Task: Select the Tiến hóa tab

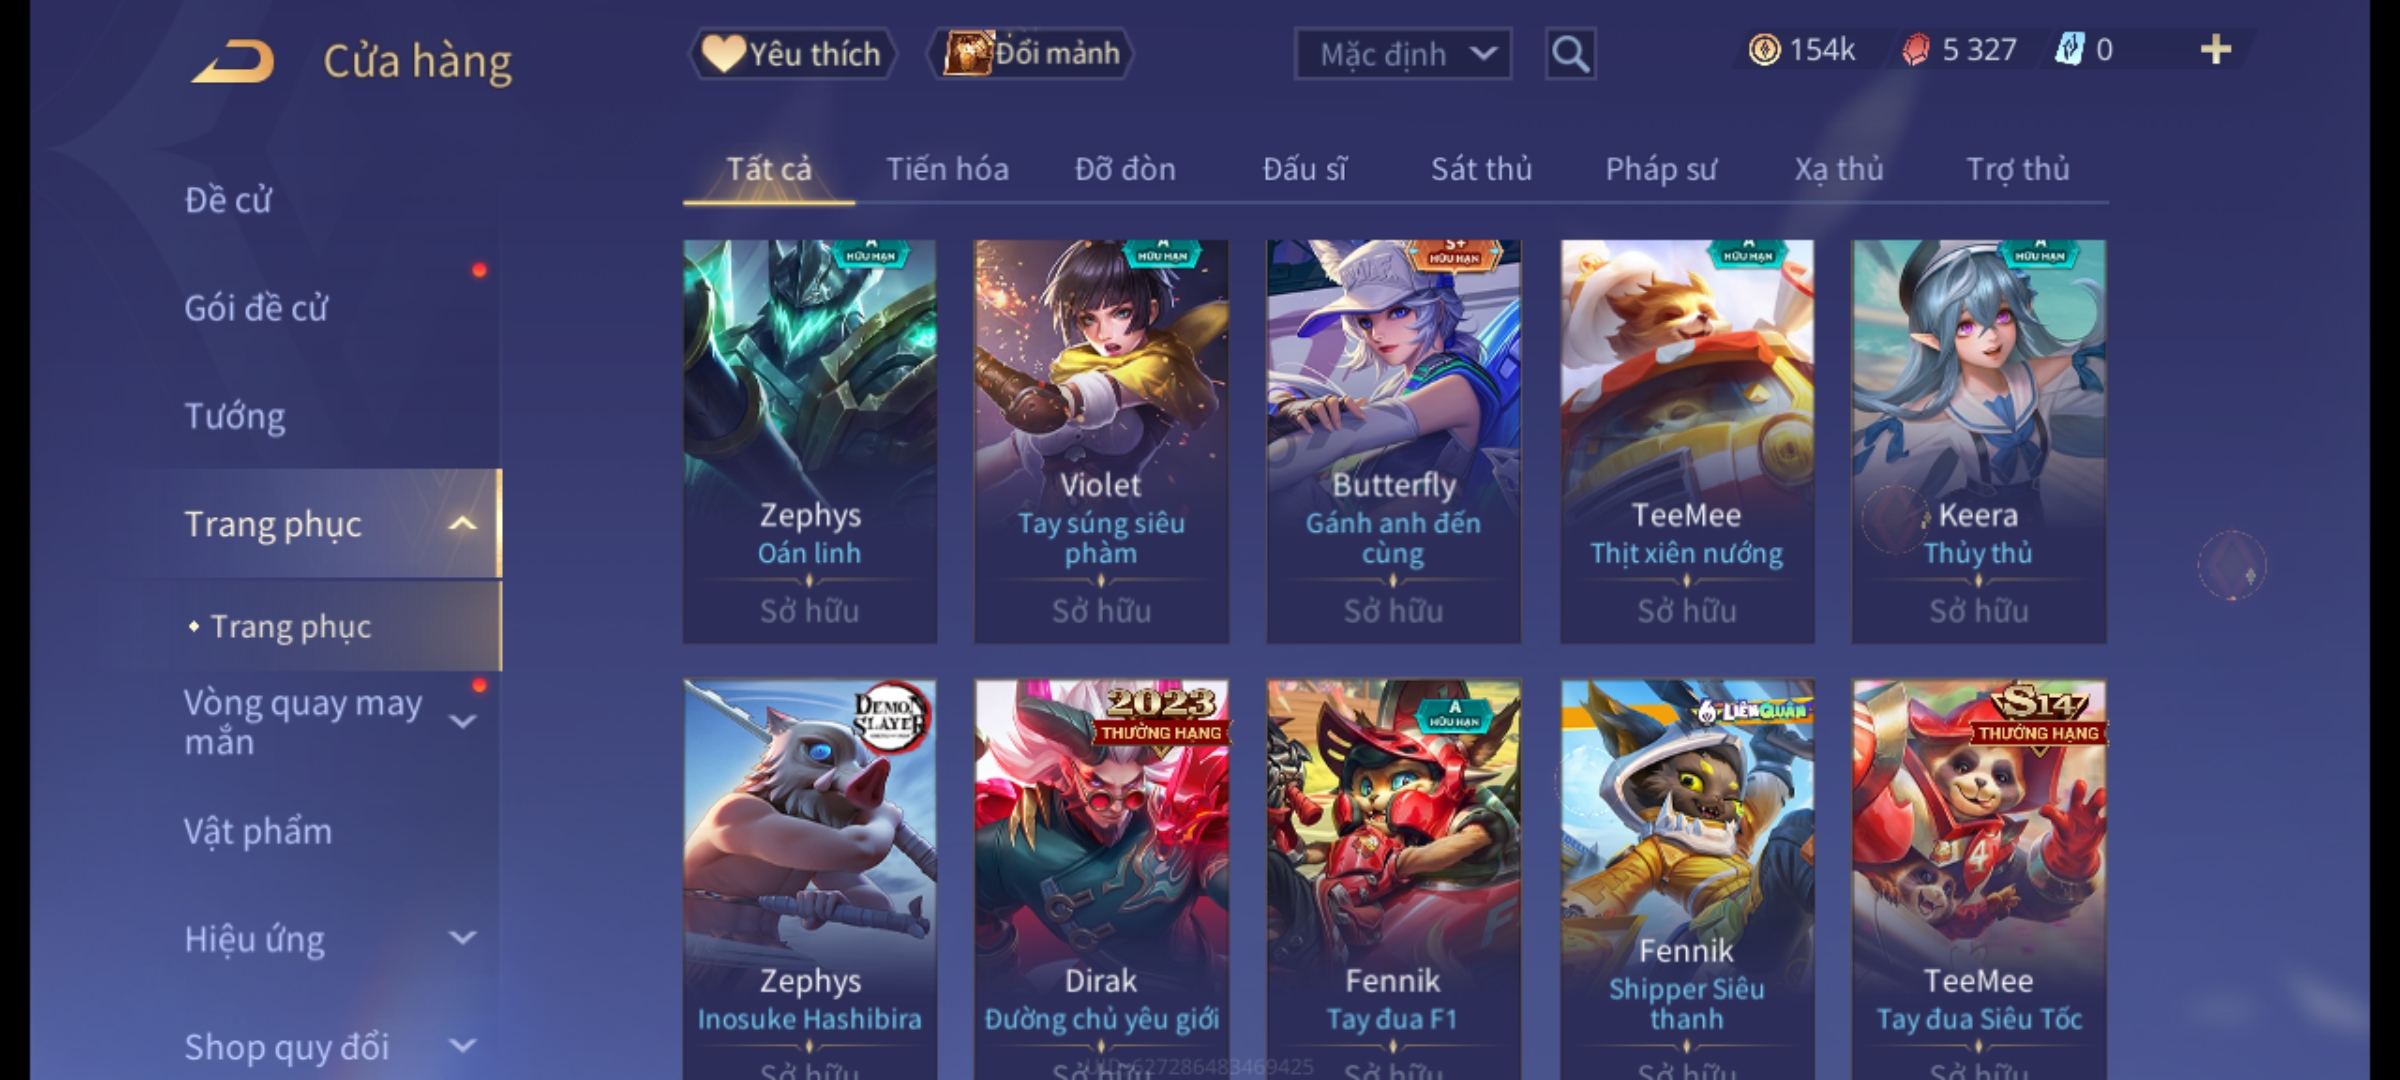Action: tap(947, 169)
